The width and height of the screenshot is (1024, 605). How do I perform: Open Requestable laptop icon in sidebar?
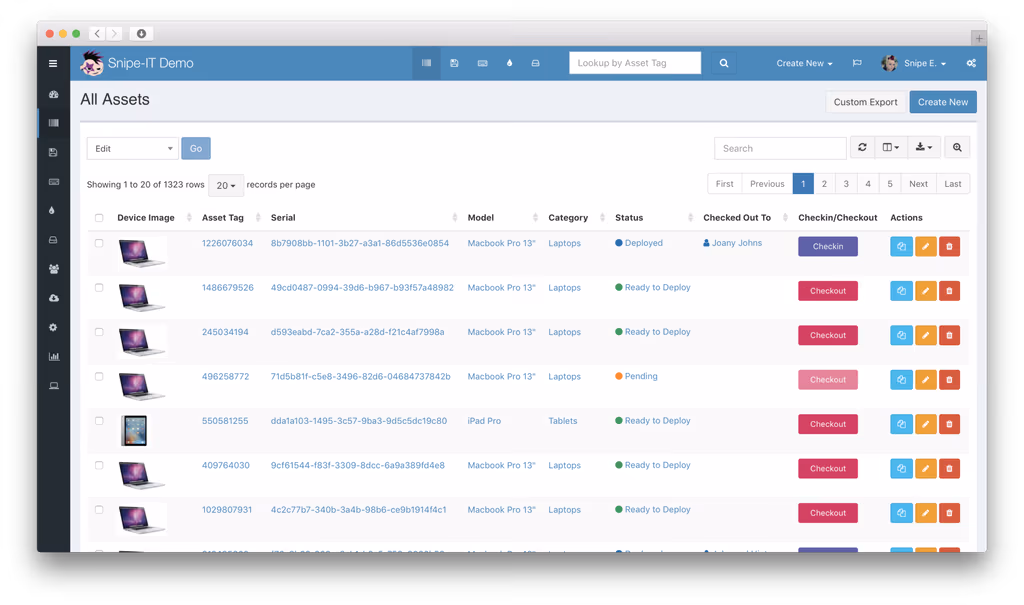54,385
